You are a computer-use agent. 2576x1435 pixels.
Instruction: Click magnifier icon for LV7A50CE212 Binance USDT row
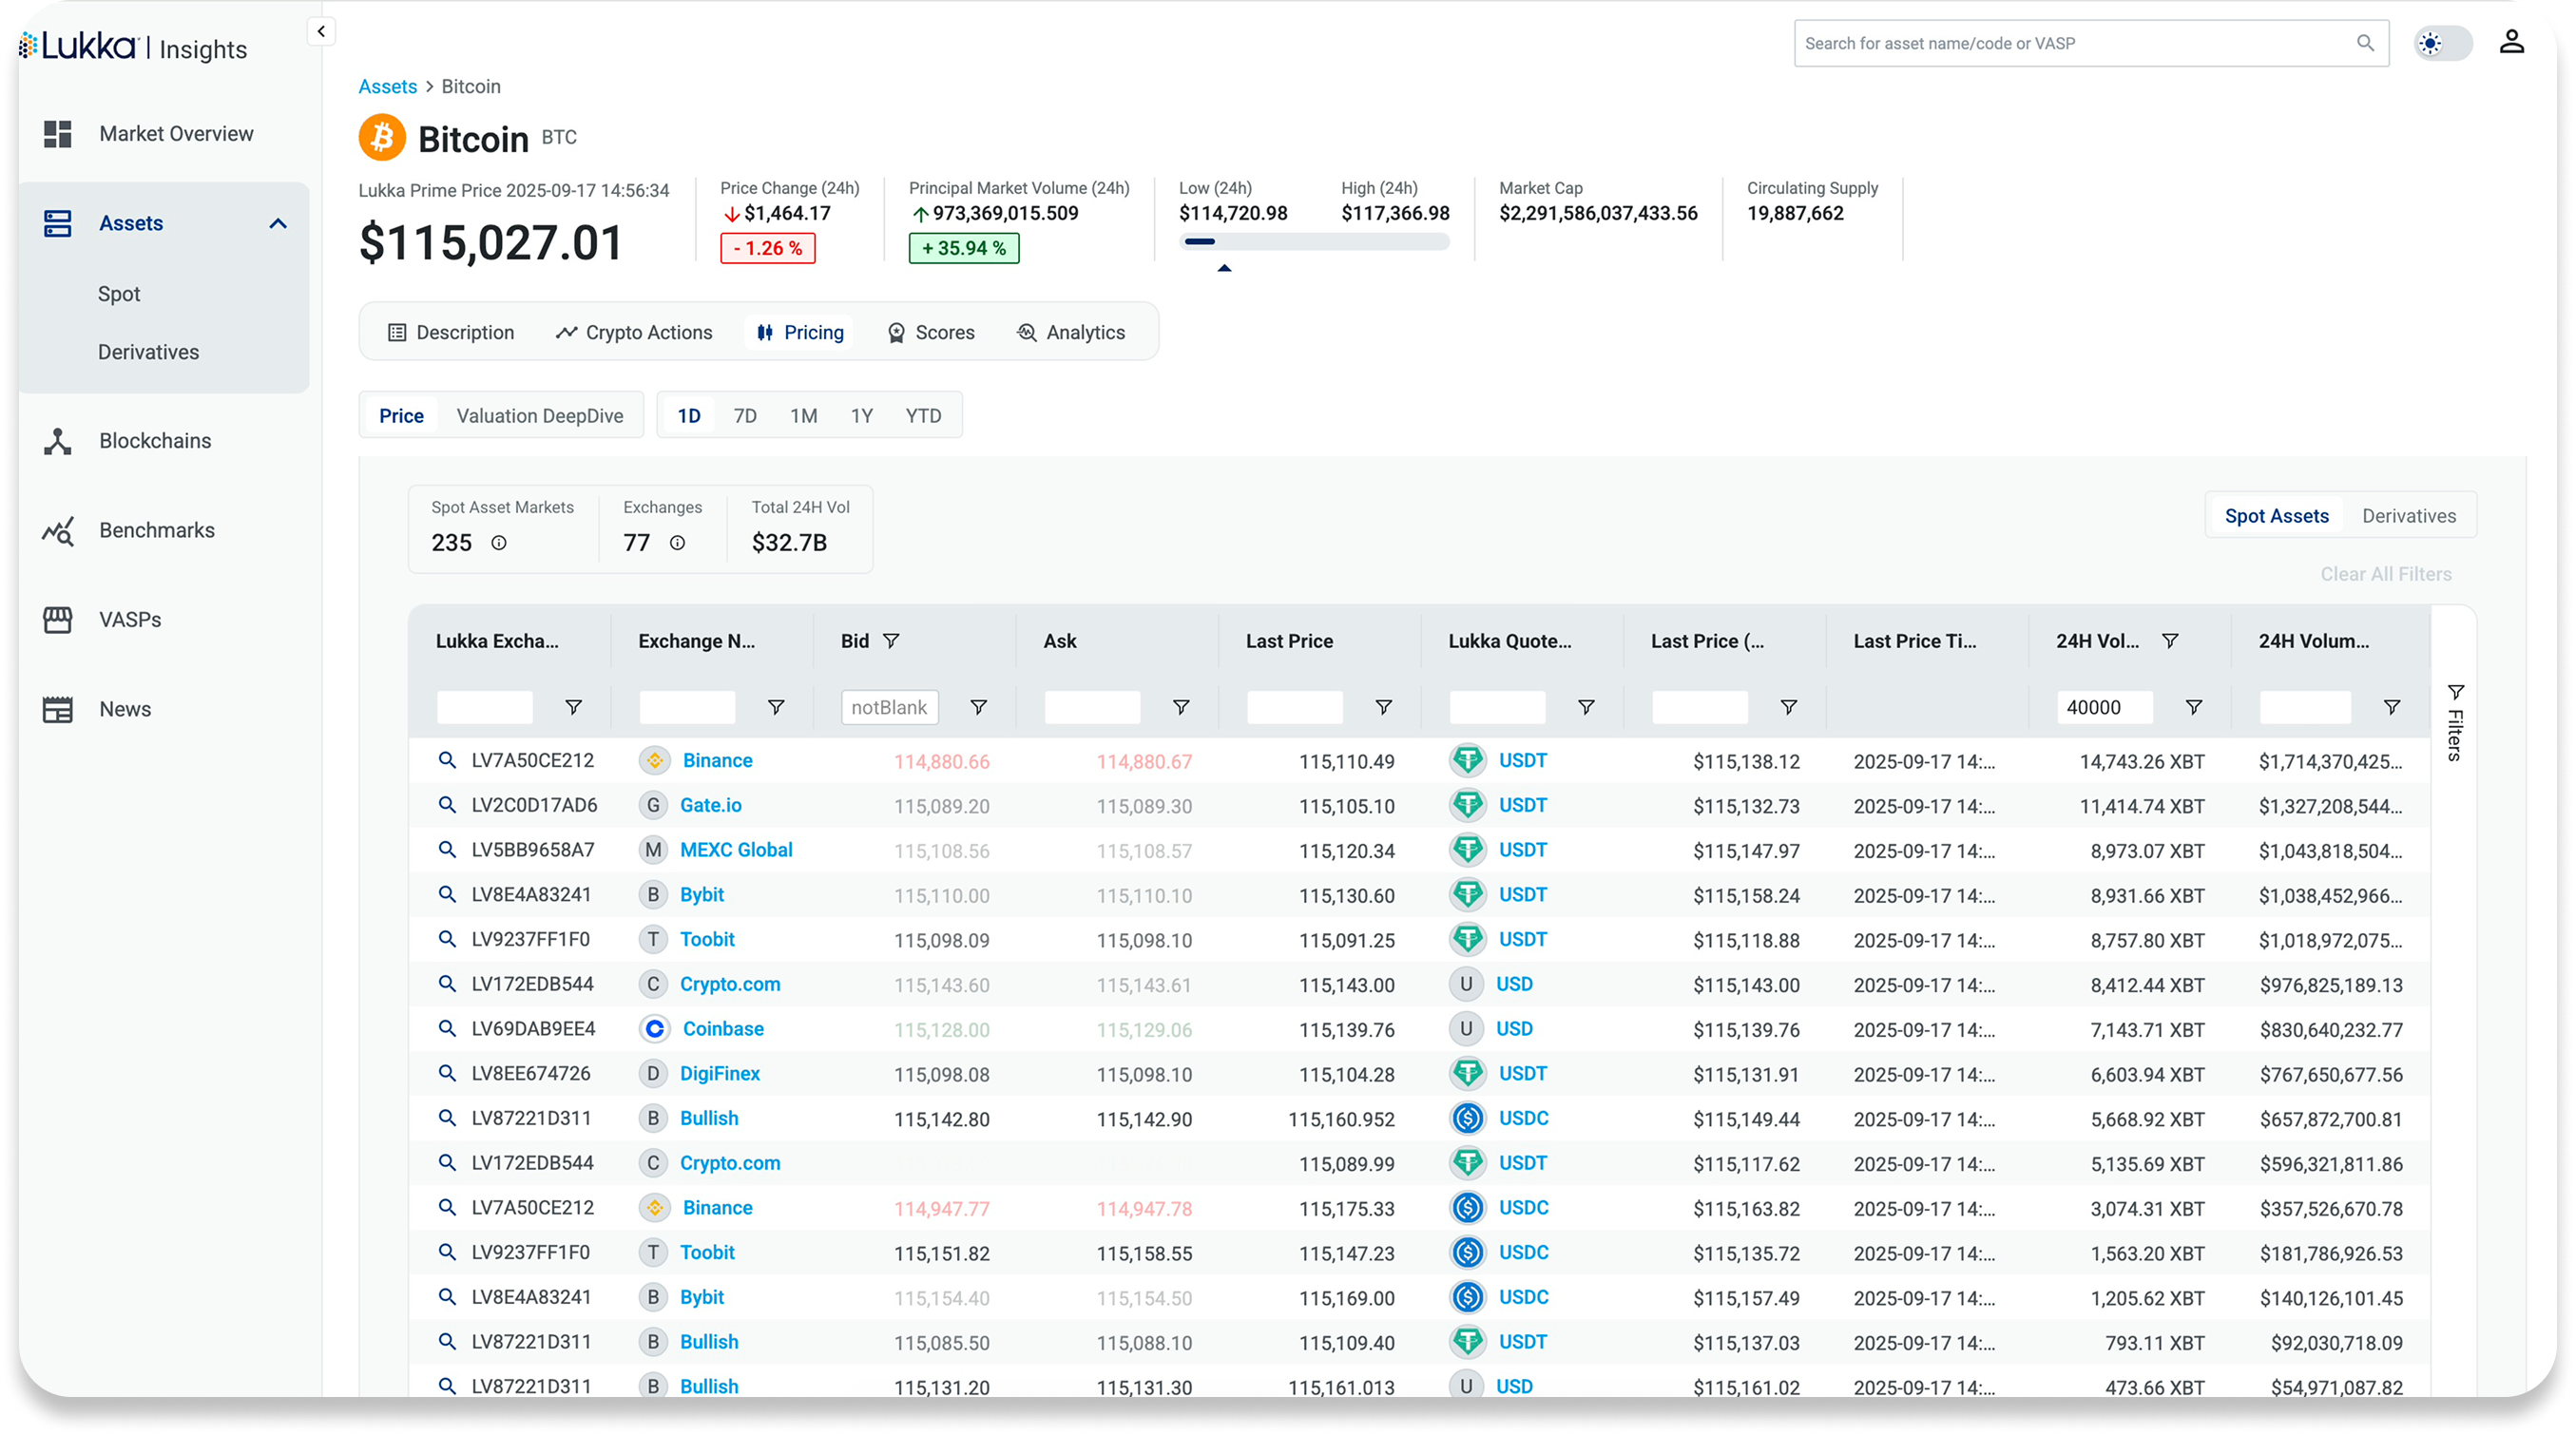pos(447,761)
